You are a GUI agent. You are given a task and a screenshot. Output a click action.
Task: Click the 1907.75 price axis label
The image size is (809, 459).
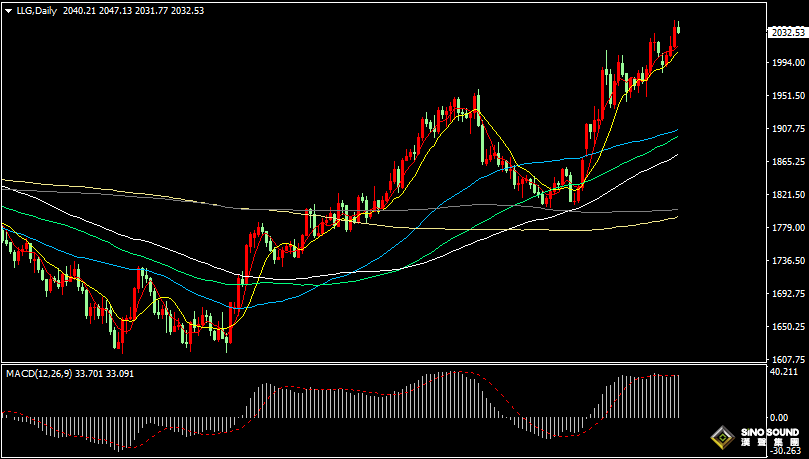click(788, 129)
